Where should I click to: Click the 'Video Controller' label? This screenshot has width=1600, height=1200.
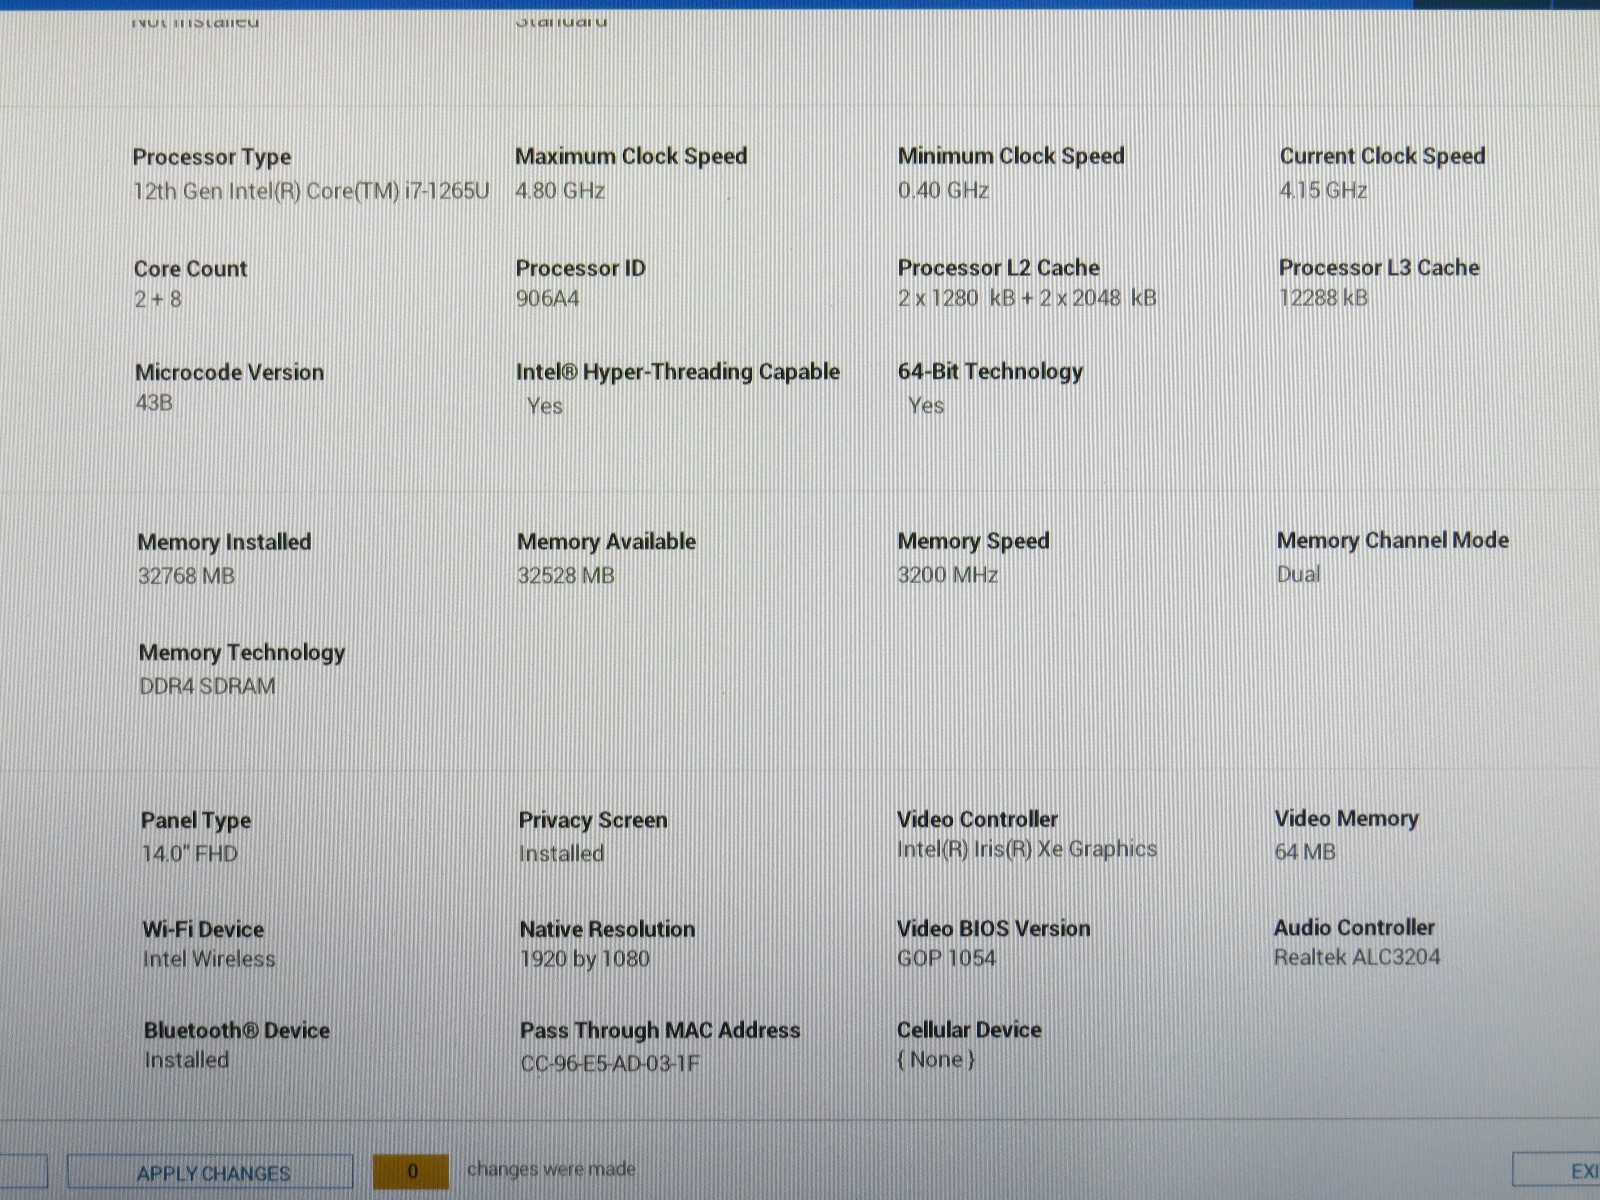pyautogui.click(x=977, y=819)
